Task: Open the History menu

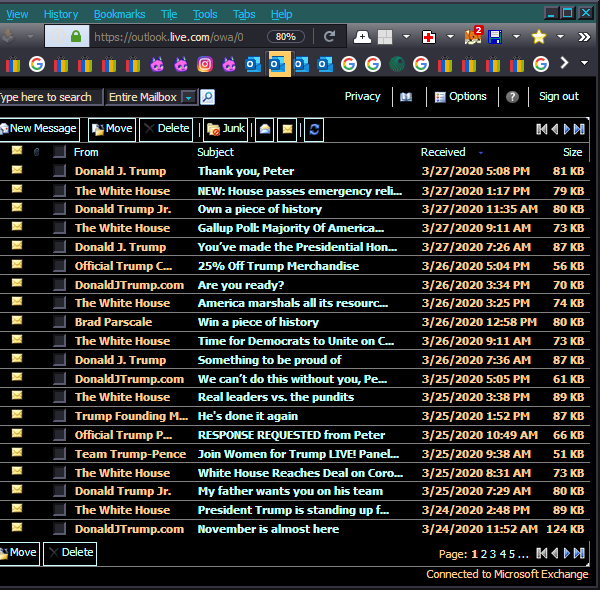Action: click(61, 15)
